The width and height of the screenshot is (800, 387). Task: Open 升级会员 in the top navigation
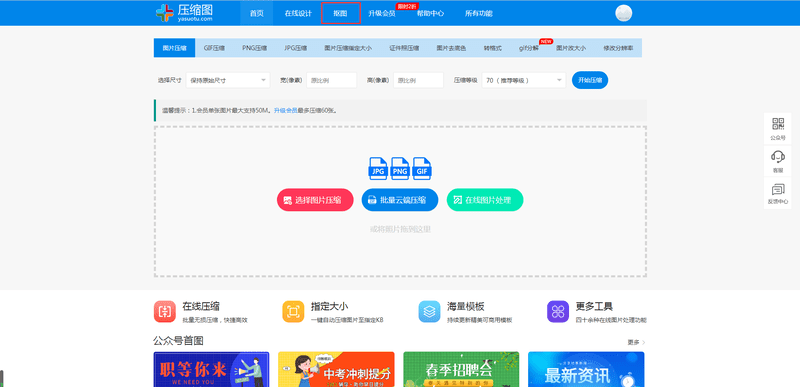(382, 13)
